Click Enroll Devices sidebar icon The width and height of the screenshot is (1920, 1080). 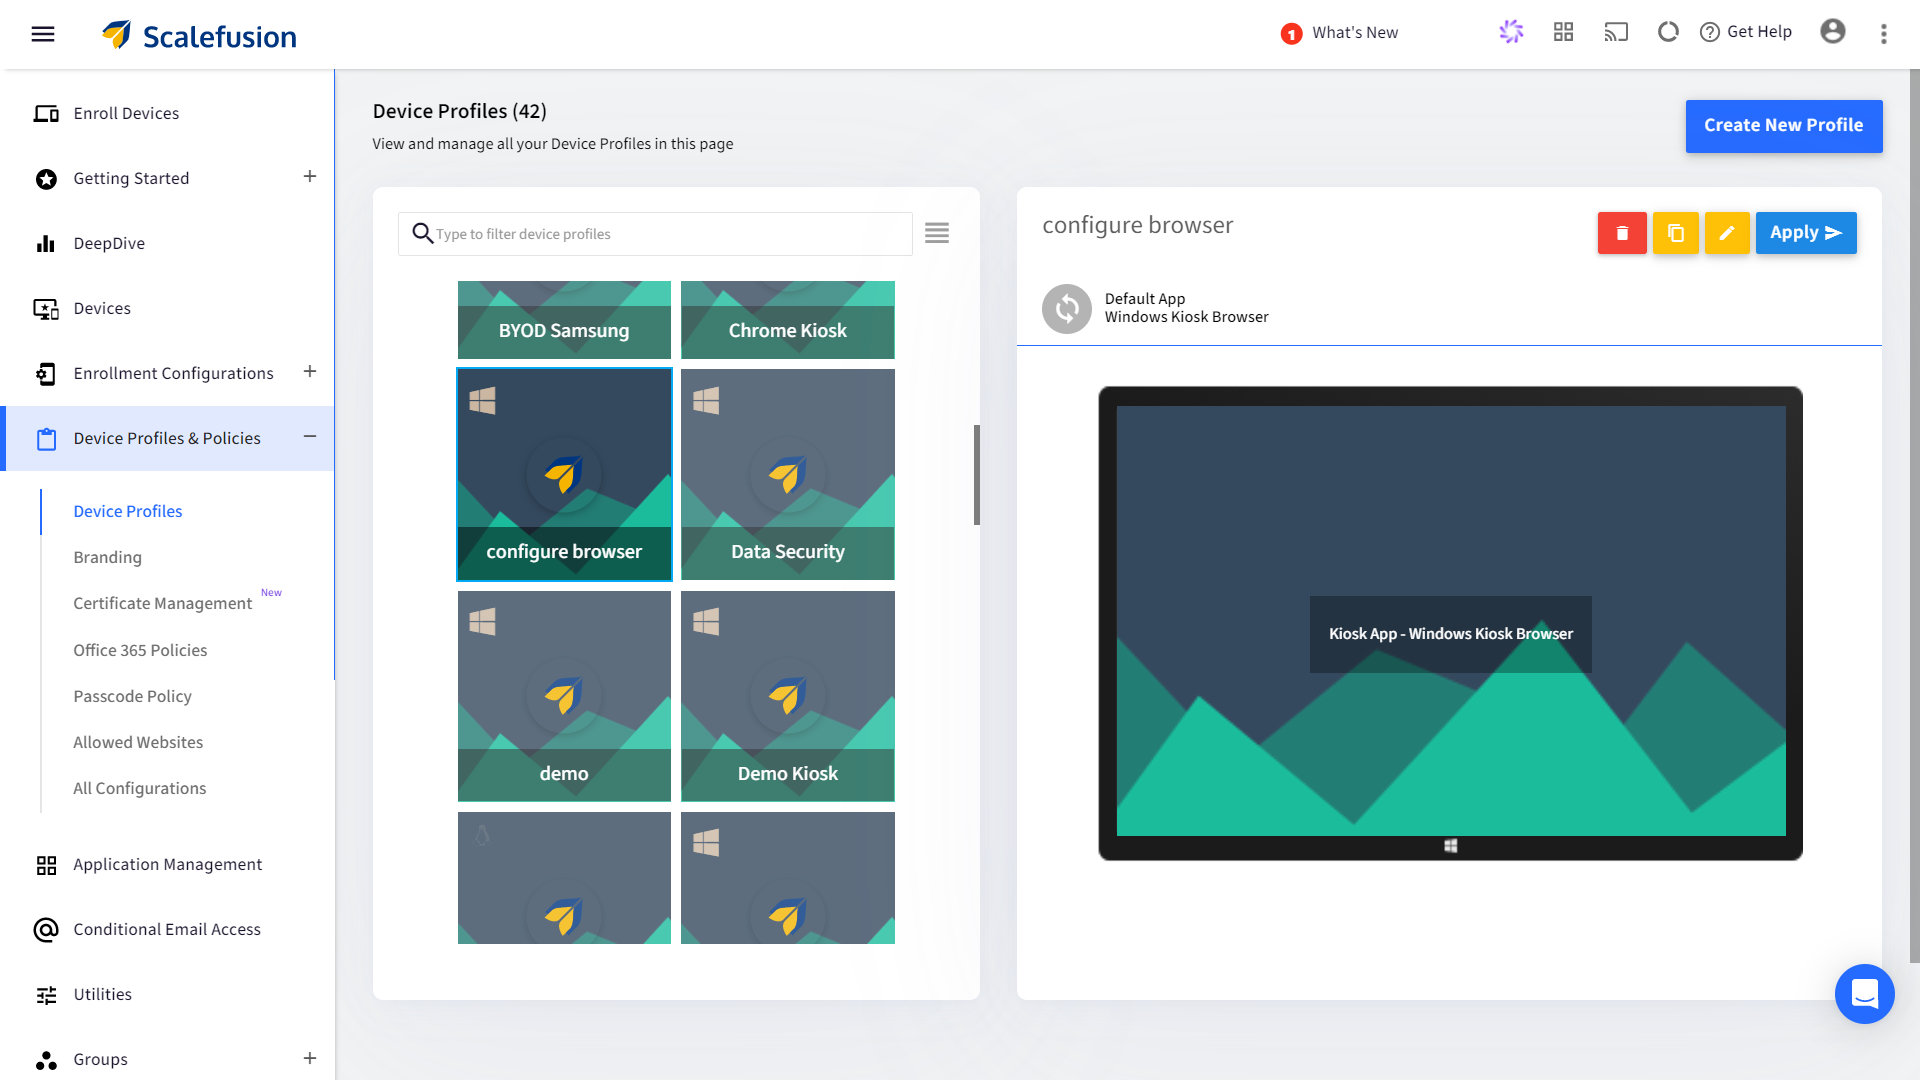(x=46, y=113)
